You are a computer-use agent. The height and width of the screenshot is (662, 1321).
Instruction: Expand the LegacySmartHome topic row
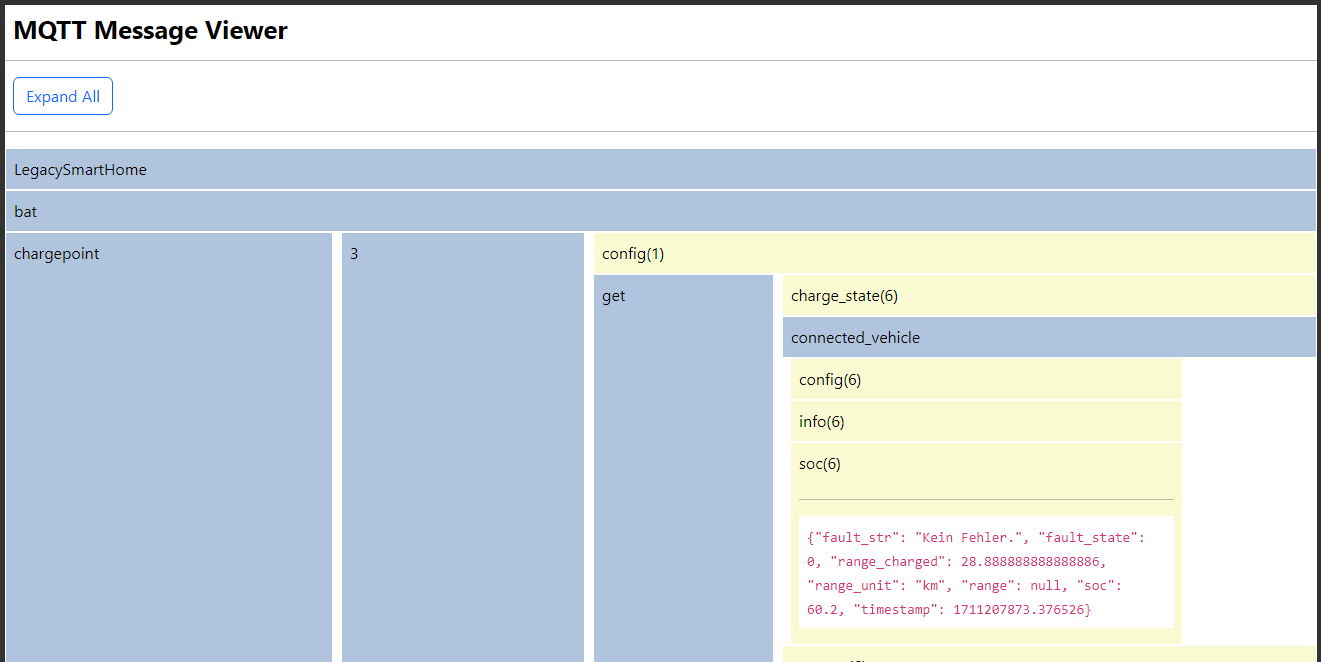(x=80, y=170)
